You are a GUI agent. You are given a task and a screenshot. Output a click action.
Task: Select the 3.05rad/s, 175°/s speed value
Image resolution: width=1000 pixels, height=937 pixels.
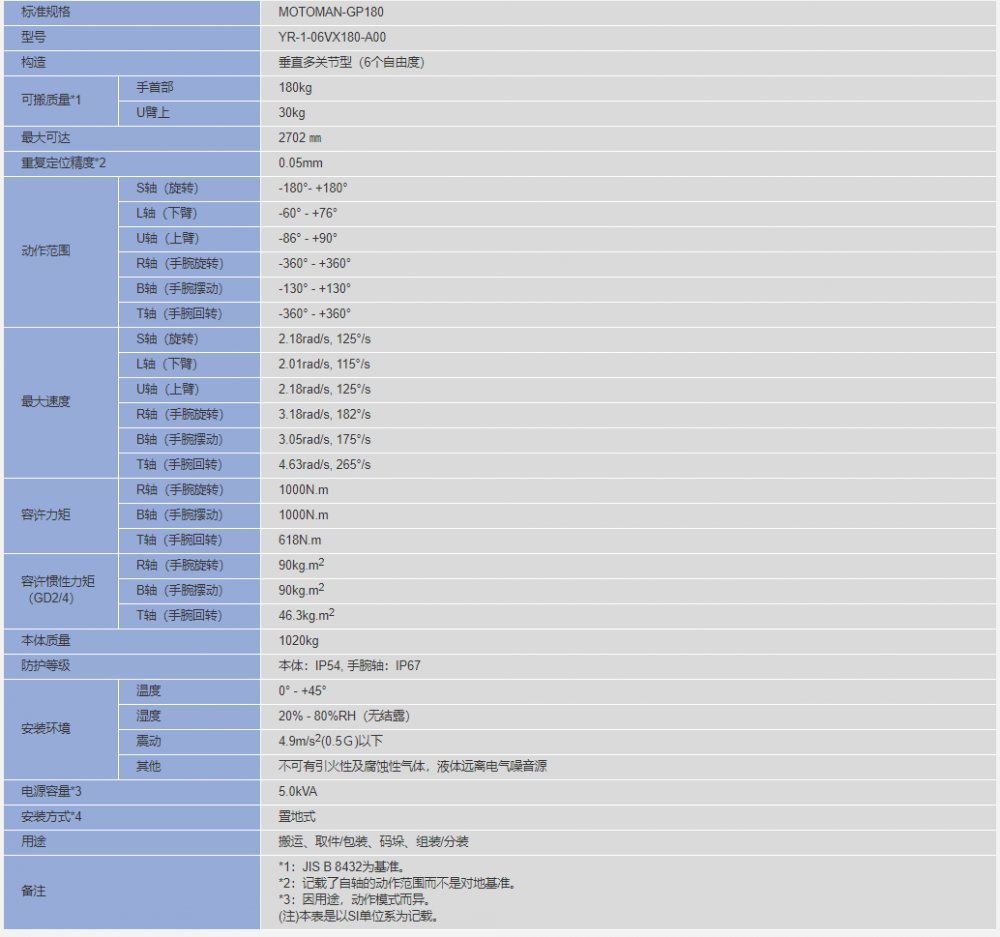pyautogui.click(x=324, y=439)
